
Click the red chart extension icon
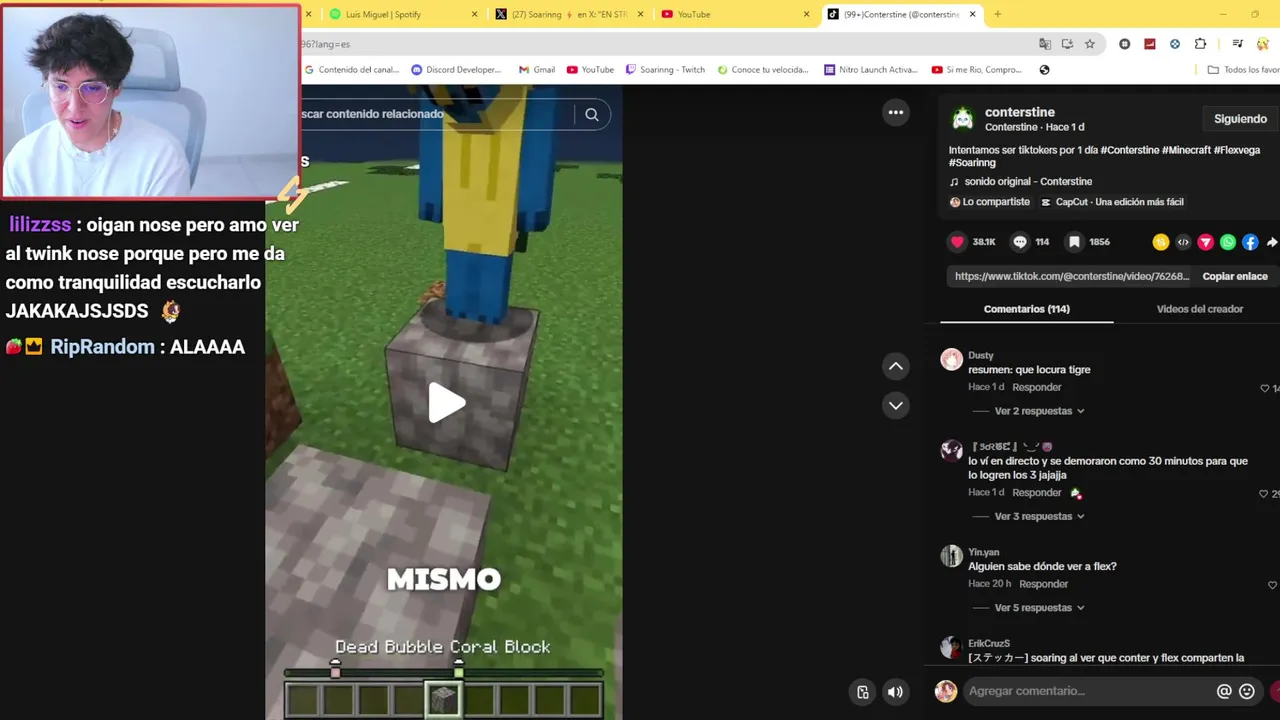[x=1150, y=44]
